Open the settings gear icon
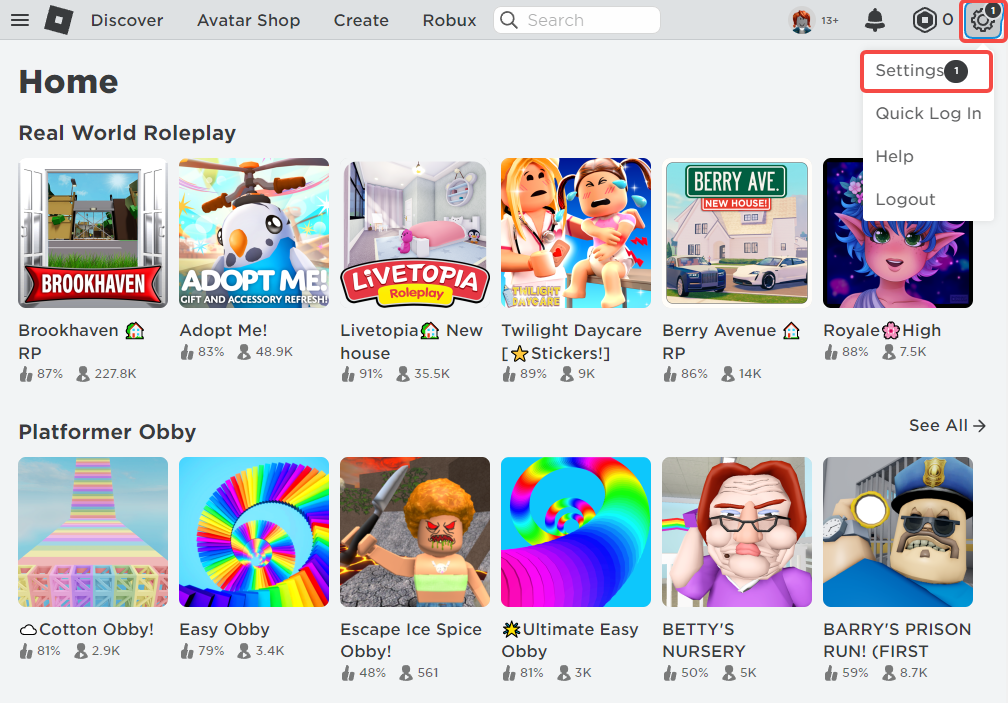1008x703 pixels. 984,21
